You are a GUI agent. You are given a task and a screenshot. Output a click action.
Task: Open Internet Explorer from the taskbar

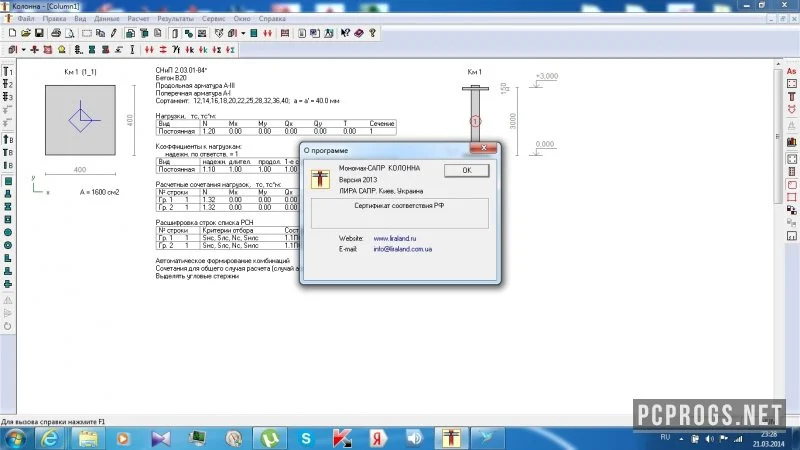pos(49,438)
